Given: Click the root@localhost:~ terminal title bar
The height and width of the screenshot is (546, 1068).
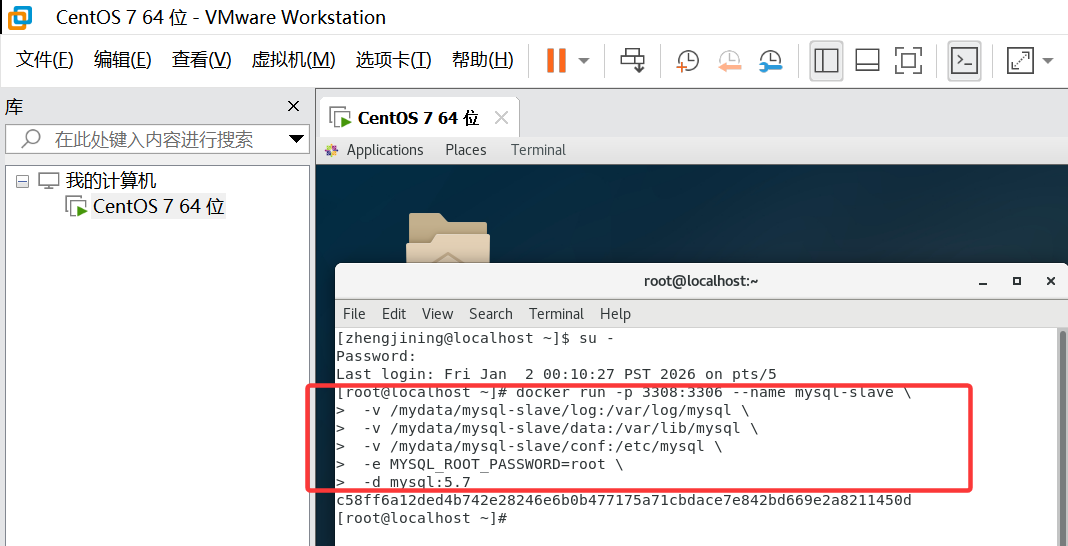Looking at the screenshot, I should click(x=701, y=281).
